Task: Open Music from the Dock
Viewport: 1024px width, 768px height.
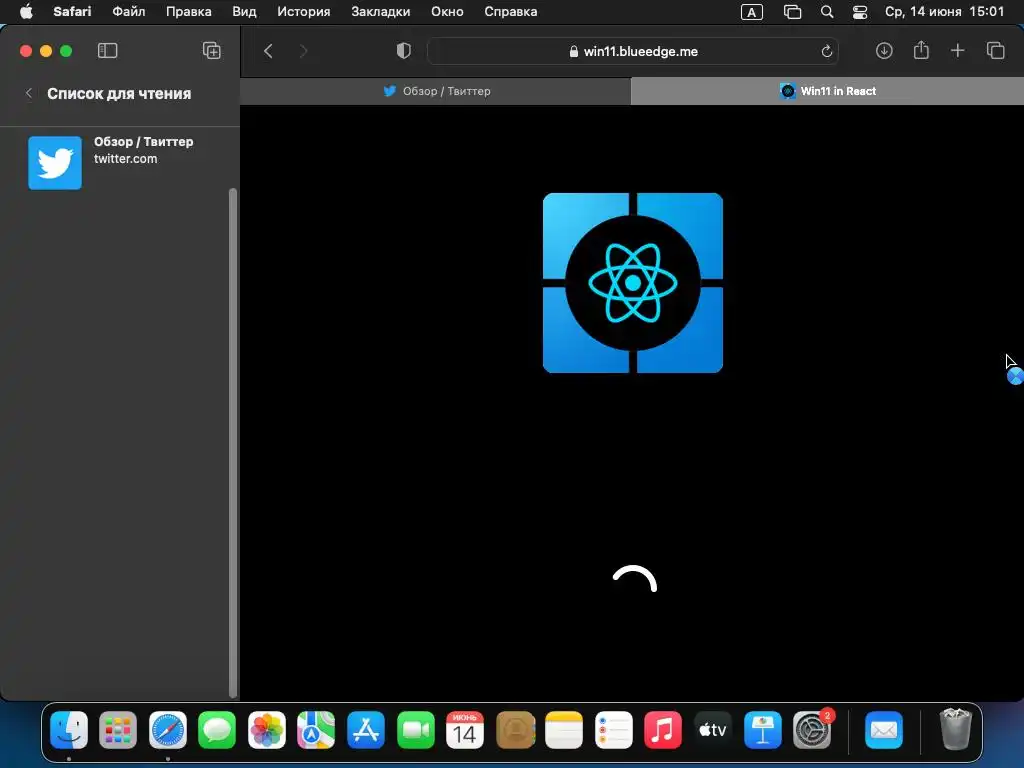Action: (x=663, y=730)
